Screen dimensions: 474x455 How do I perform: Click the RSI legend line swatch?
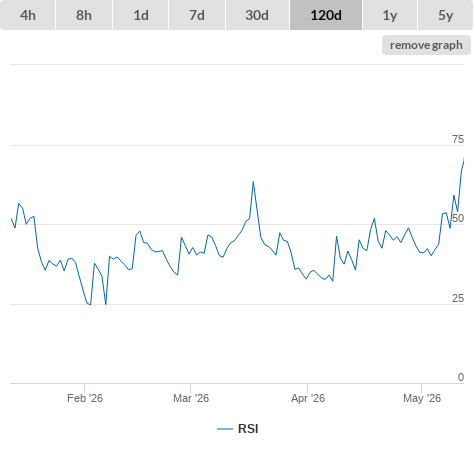[x=225, y=429]
